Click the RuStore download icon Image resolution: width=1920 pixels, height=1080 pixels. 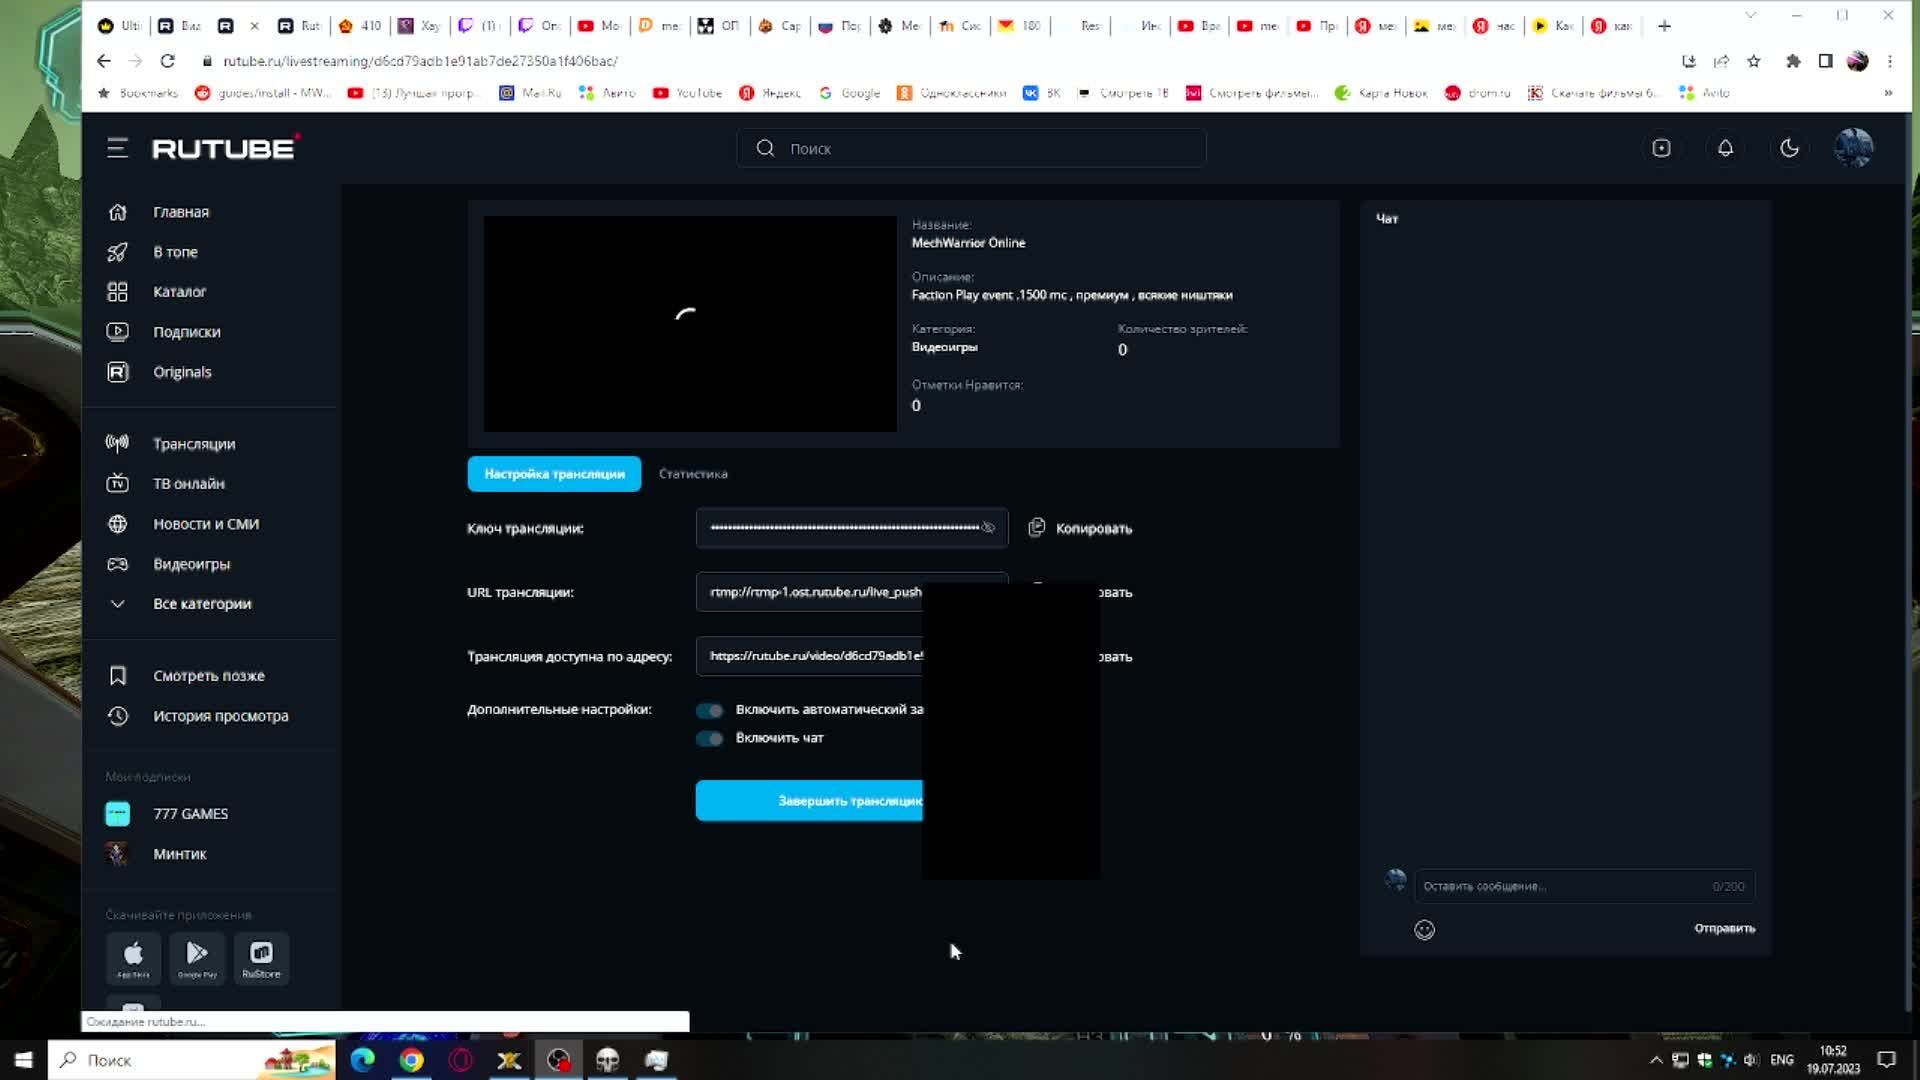point(261,957)
